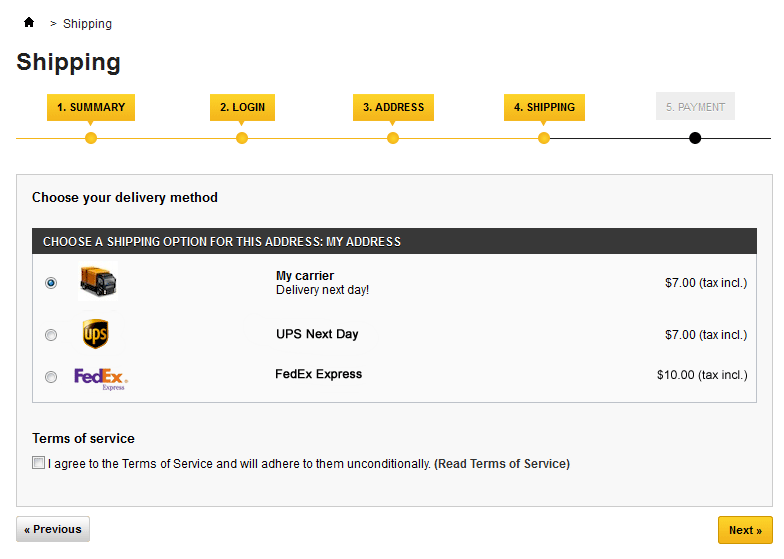
Task: Select FedEx Express delivery radio button
Action: tap(51, 377)
